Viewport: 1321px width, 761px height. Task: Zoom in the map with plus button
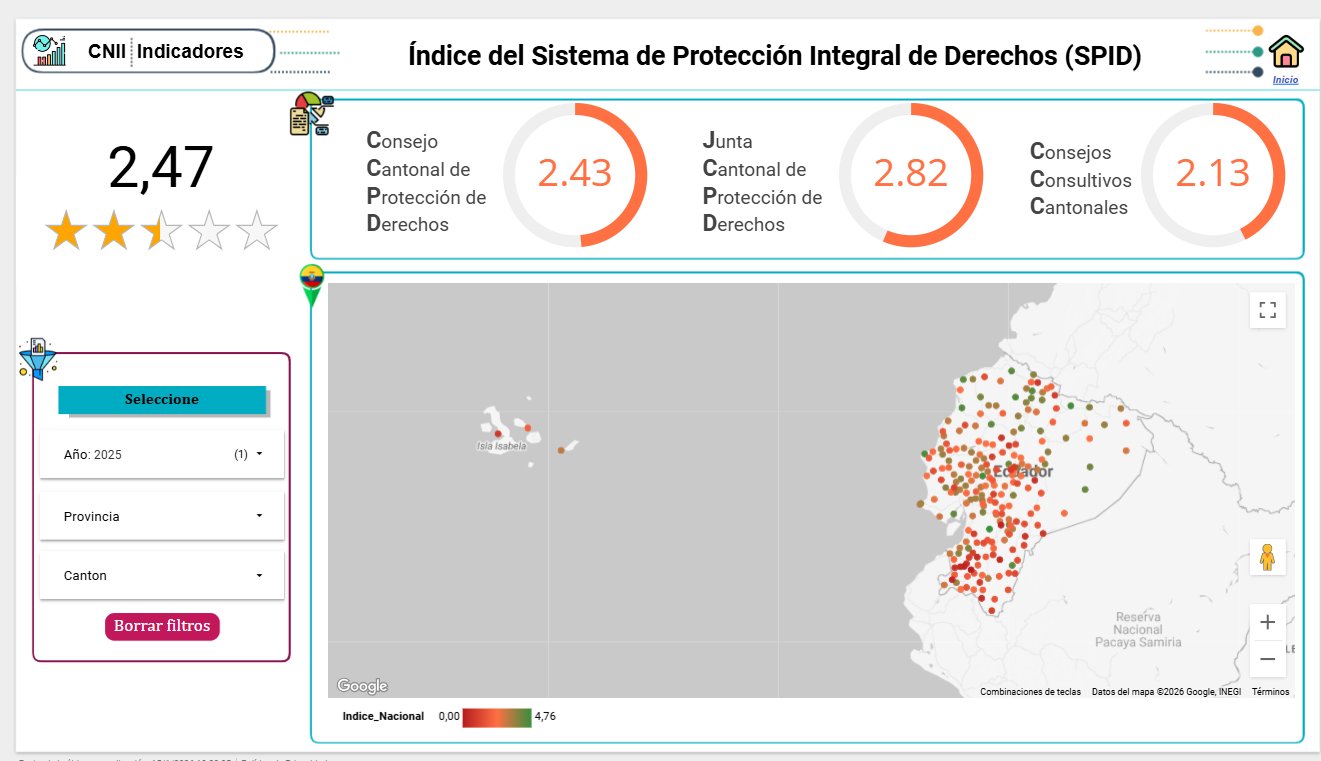(x=1267, y=622)
